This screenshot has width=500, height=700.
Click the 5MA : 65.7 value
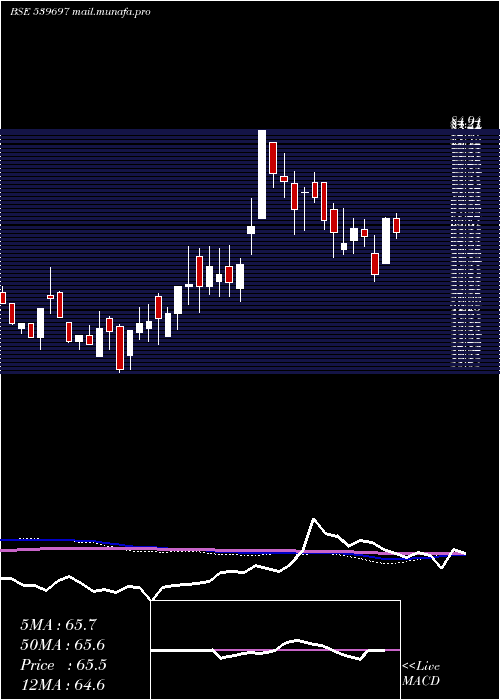click(58, 625)
